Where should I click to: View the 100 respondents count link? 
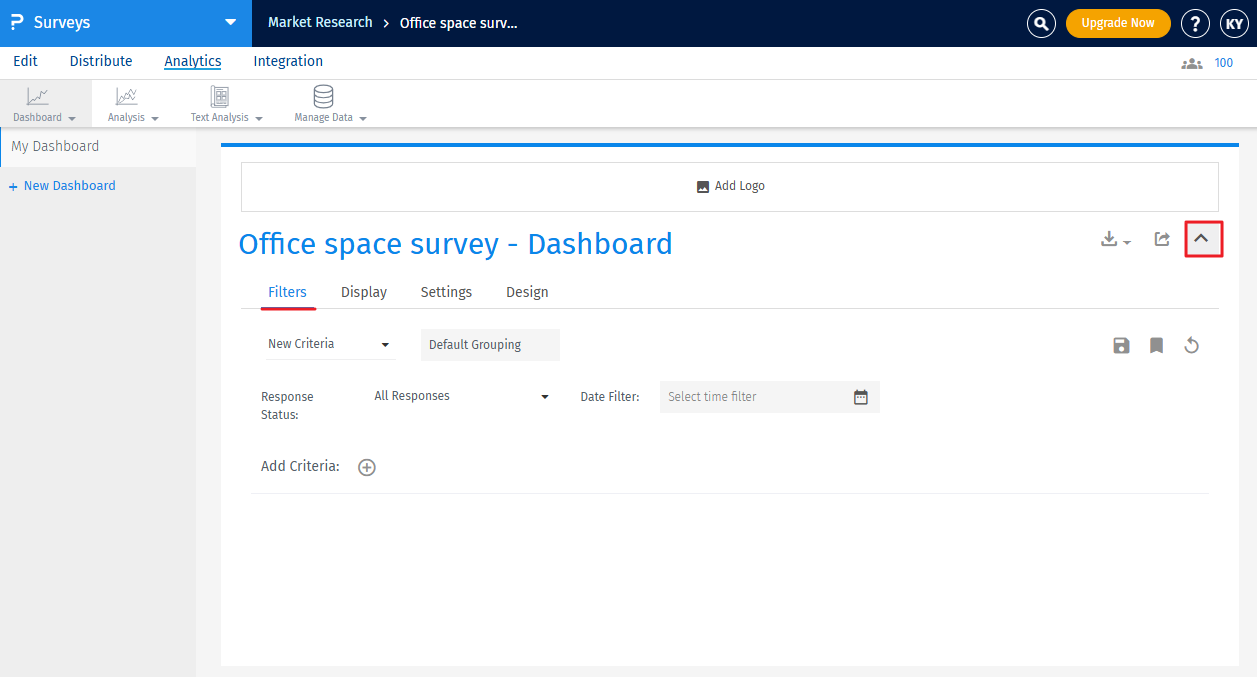[1224, 62]
